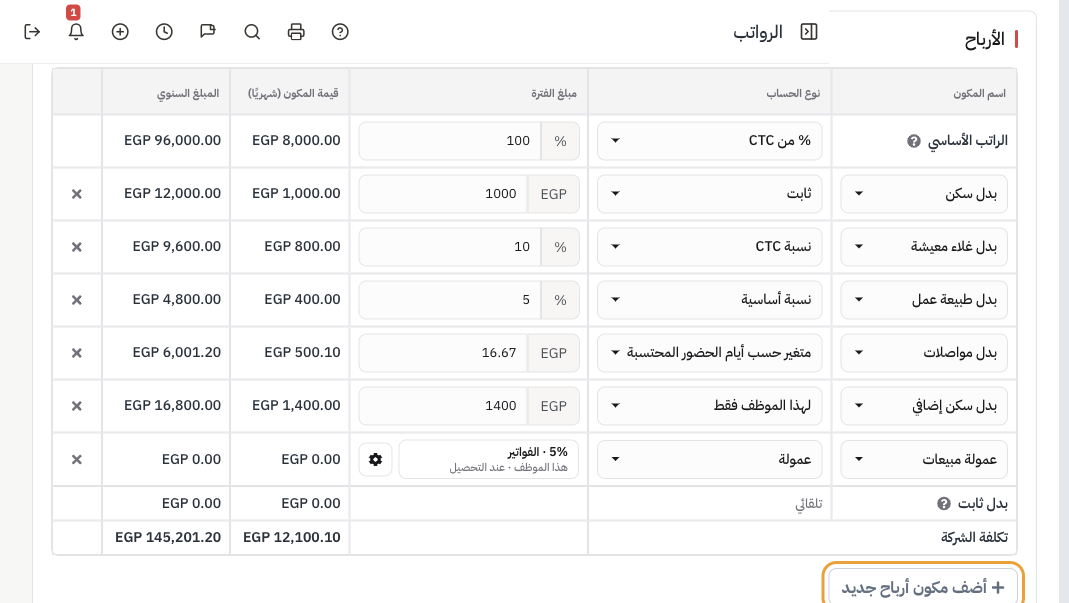Viewport: 1069px width, 603px height.
Task: Remove the بدل غلاء معيشة row
Action: 77,247
